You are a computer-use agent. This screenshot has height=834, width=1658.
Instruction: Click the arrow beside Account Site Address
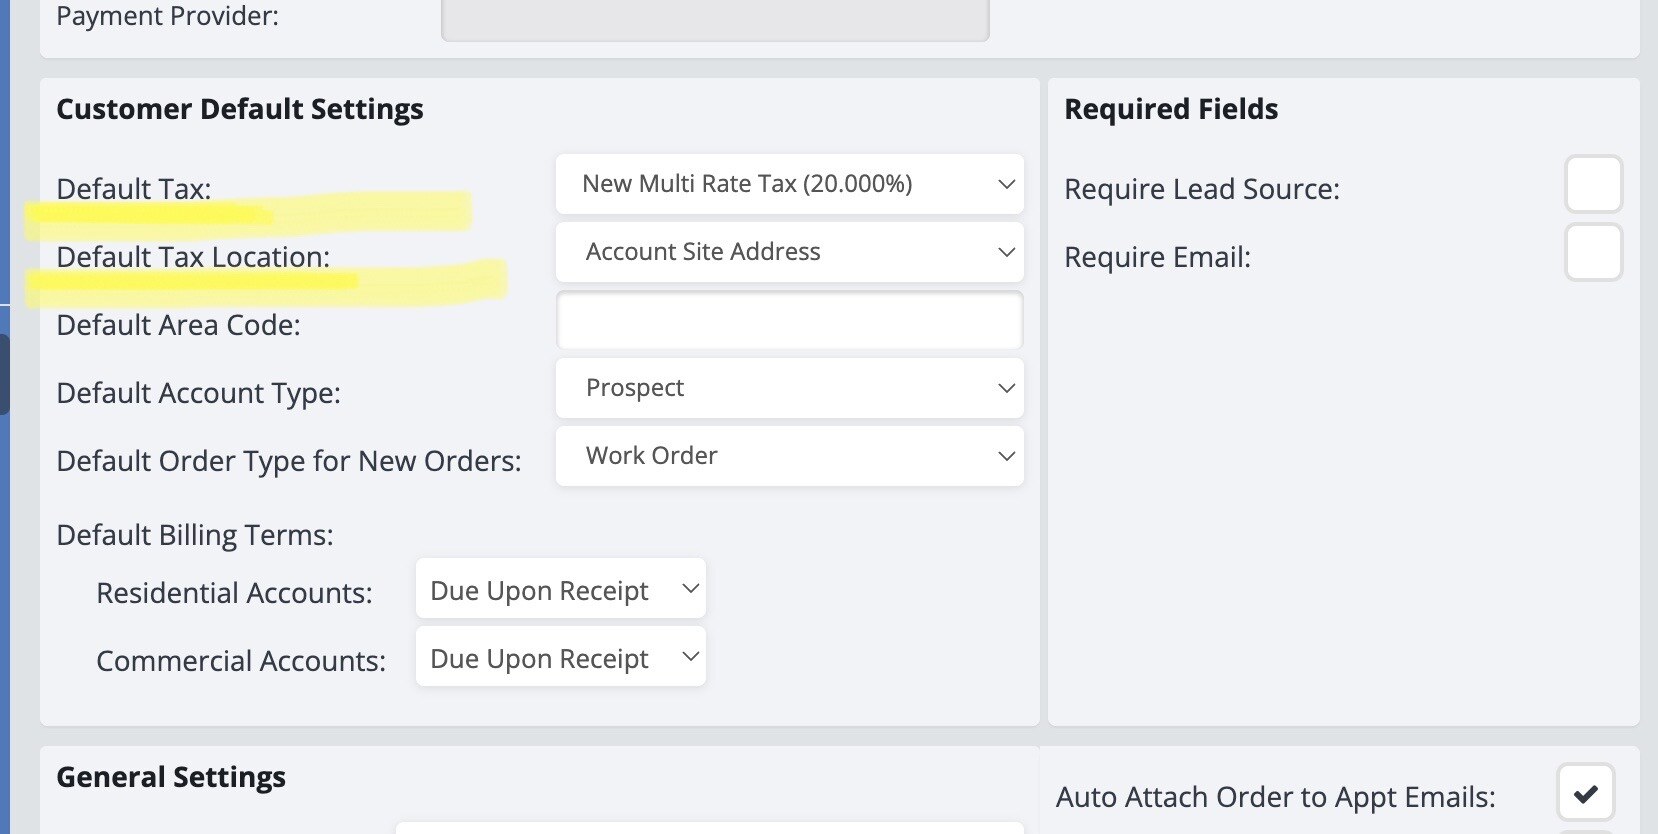[1006, 252]
